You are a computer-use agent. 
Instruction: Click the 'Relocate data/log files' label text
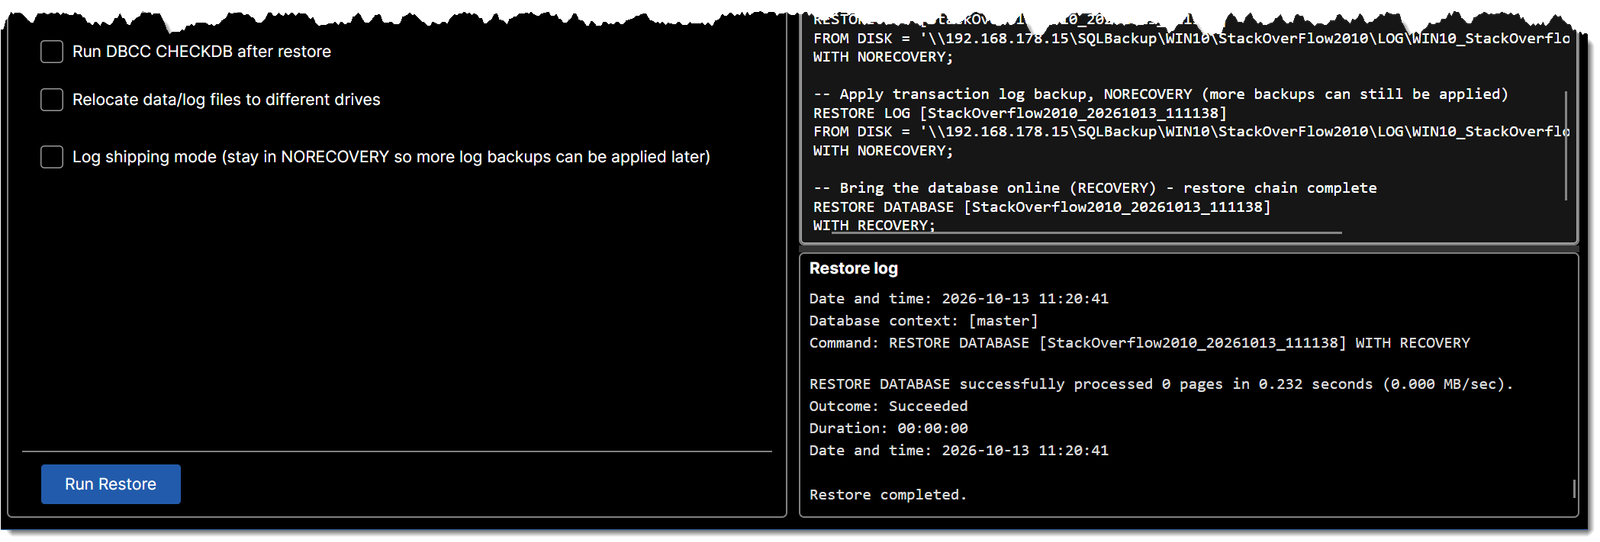point(227,100)
